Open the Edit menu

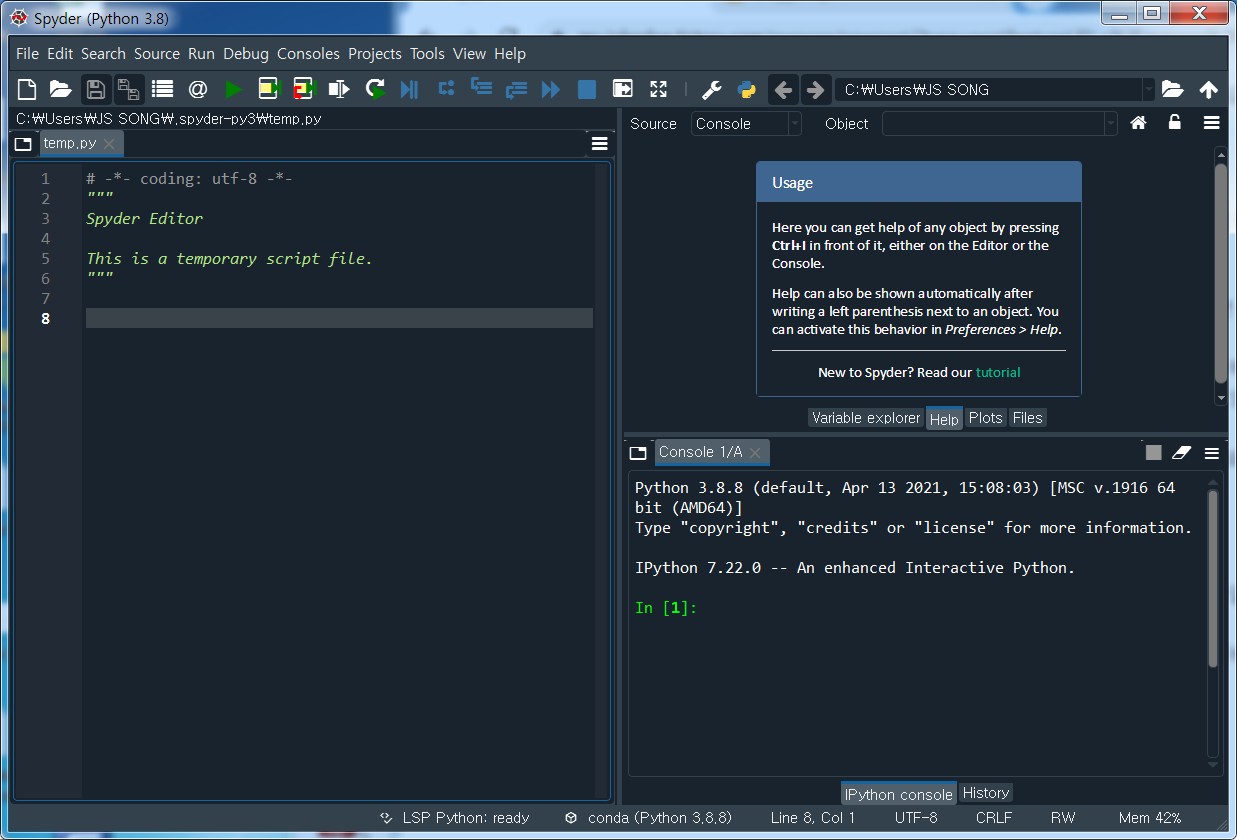click(x=60, y=53)
